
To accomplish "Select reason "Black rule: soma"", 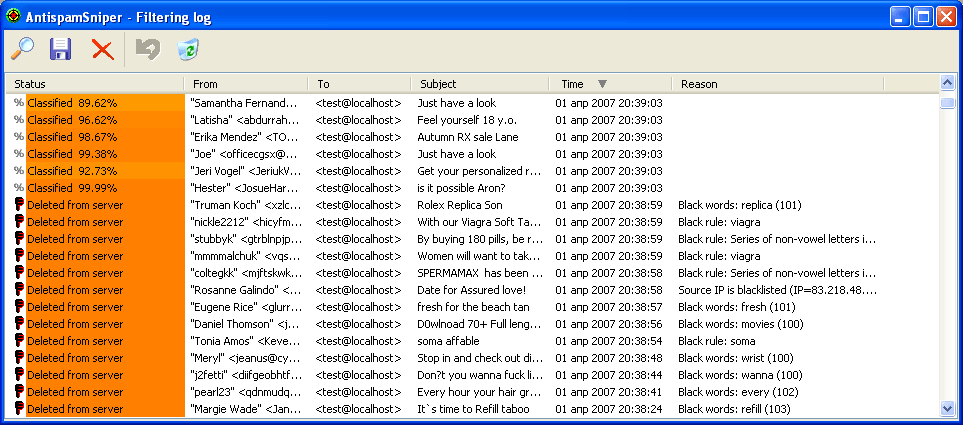I will point(717,340).
